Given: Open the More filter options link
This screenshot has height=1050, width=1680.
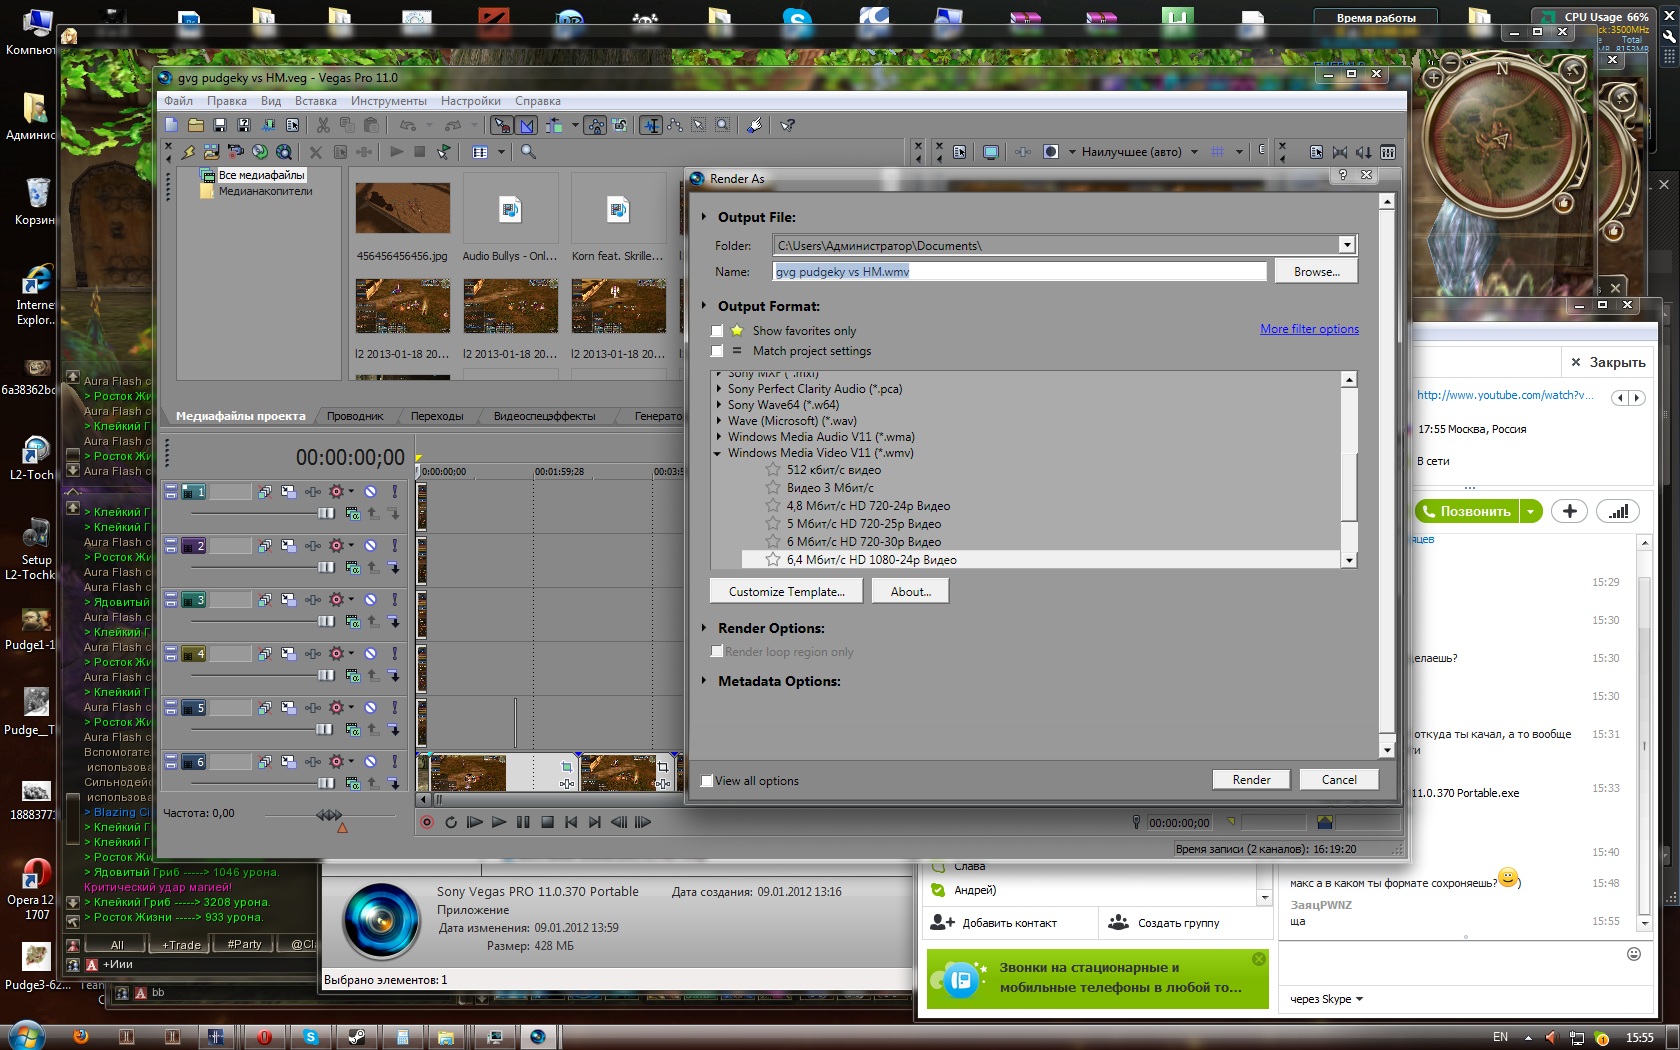Looking at the screenshot, I should pyautogui.click(x=1308, y=329).
